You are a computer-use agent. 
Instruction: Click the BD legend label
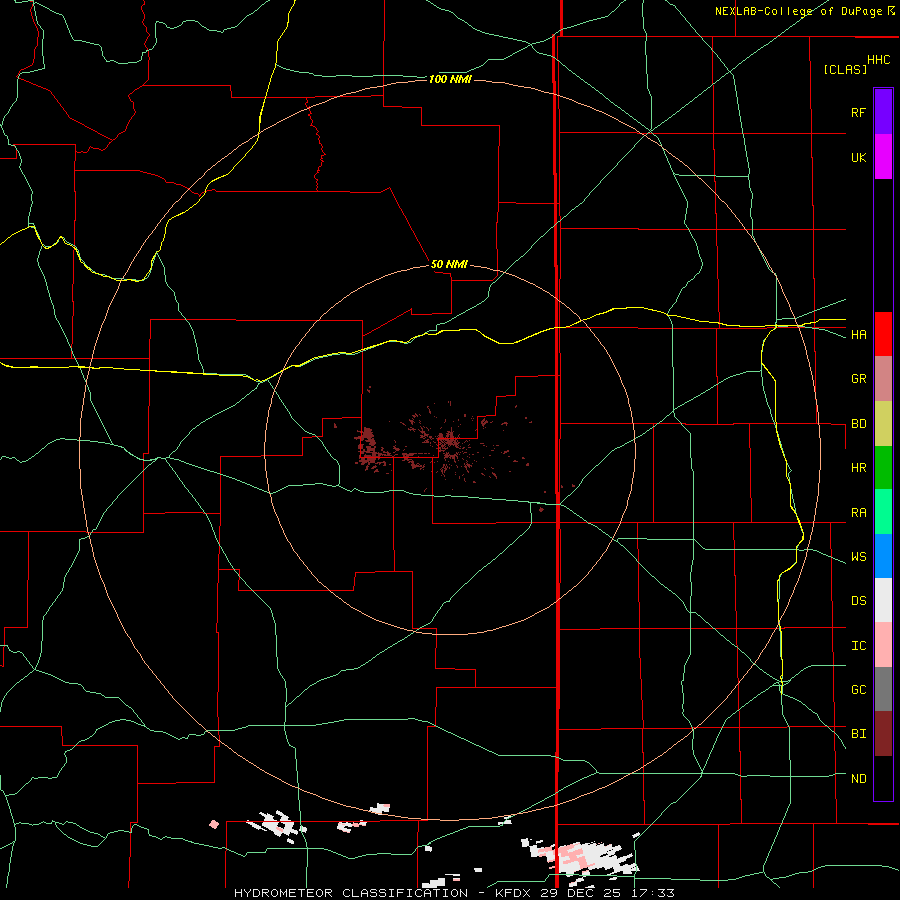pyautogui.click(x=858, y=424)
